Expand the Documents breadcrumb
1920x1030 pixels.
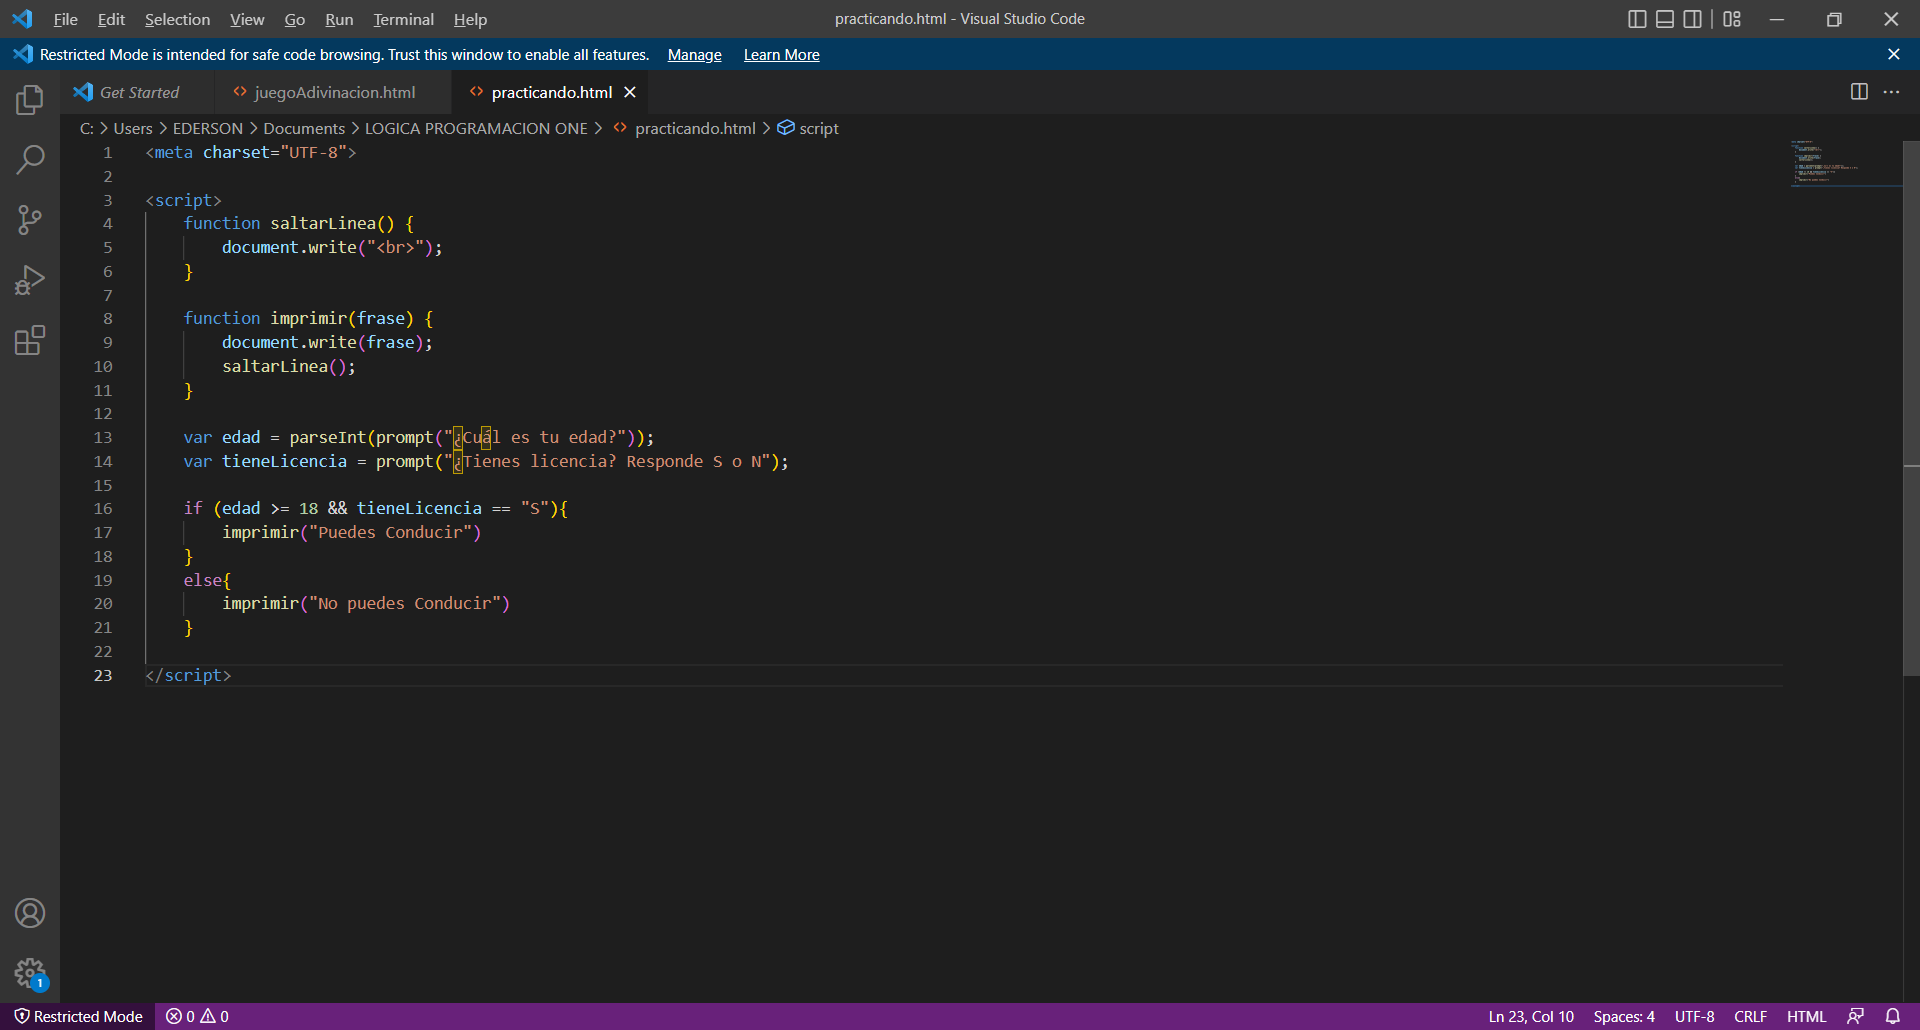(x=304, y=128)
